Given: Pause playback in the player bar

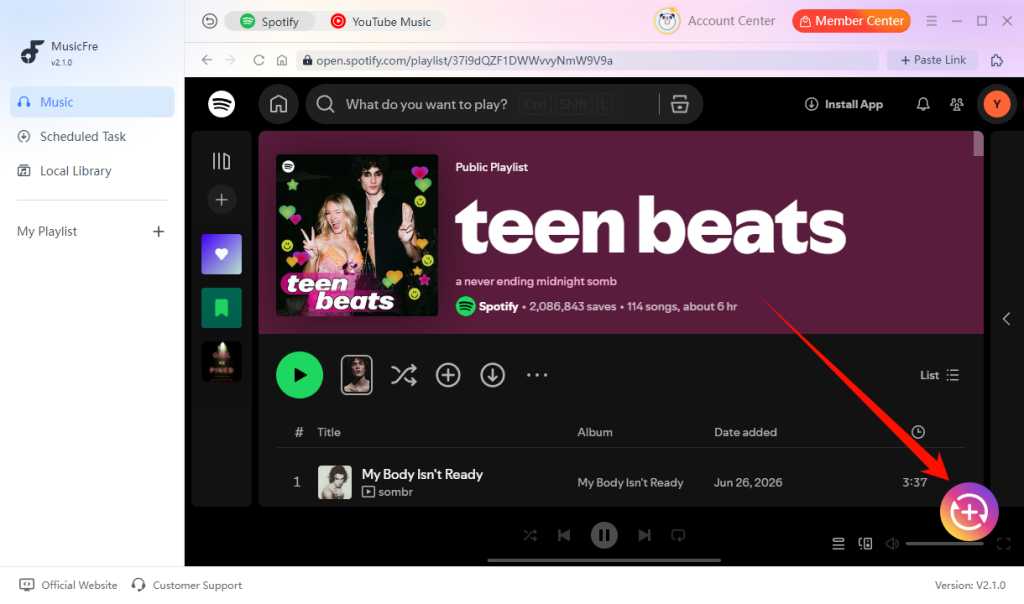Looking at the screenshot, I should coord(604,535).
